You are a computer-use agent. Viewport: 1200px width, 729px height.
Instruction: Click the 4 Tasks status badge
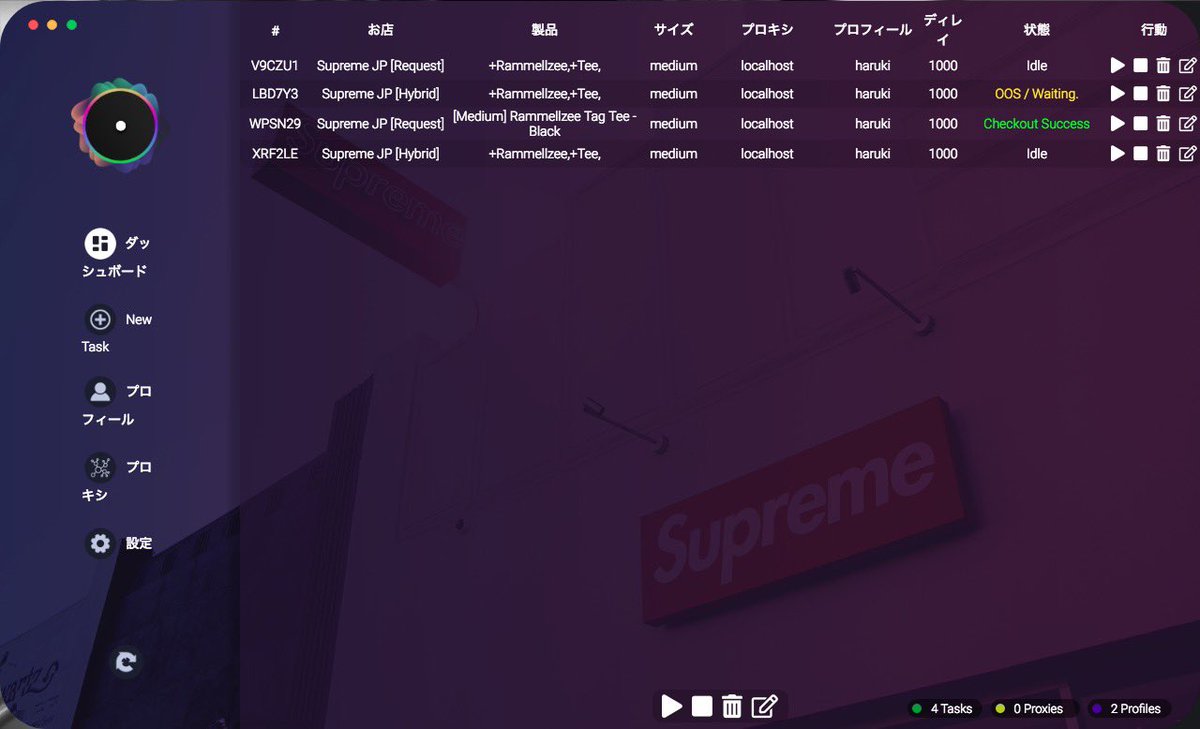tap(942, 708)
